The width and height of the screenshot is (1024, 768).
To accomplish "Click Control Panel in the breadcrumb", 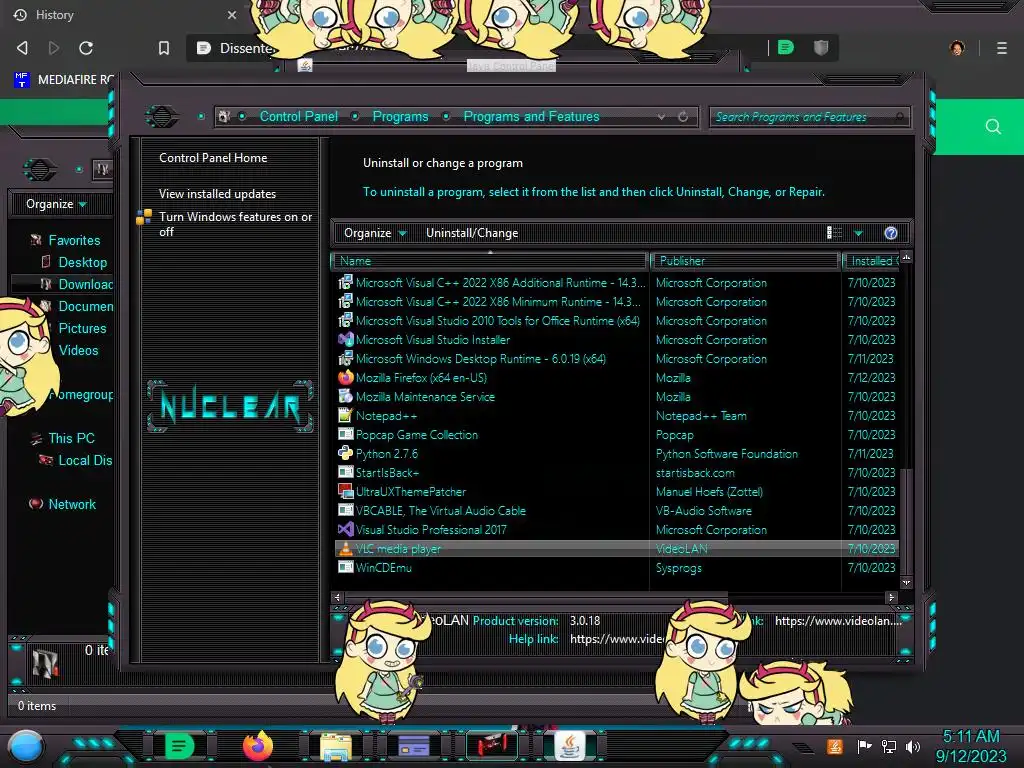I will coord(298,116).
